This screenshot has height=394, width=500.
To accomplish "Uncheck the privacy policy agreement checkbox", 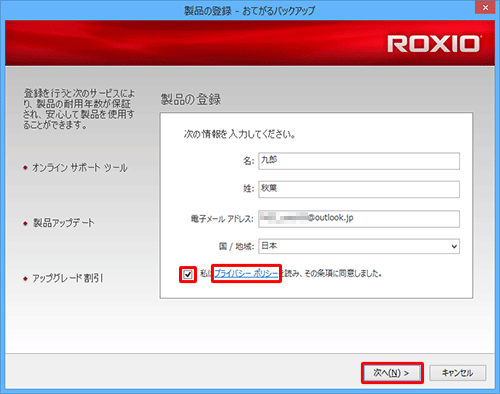I will tap(188, 274).
